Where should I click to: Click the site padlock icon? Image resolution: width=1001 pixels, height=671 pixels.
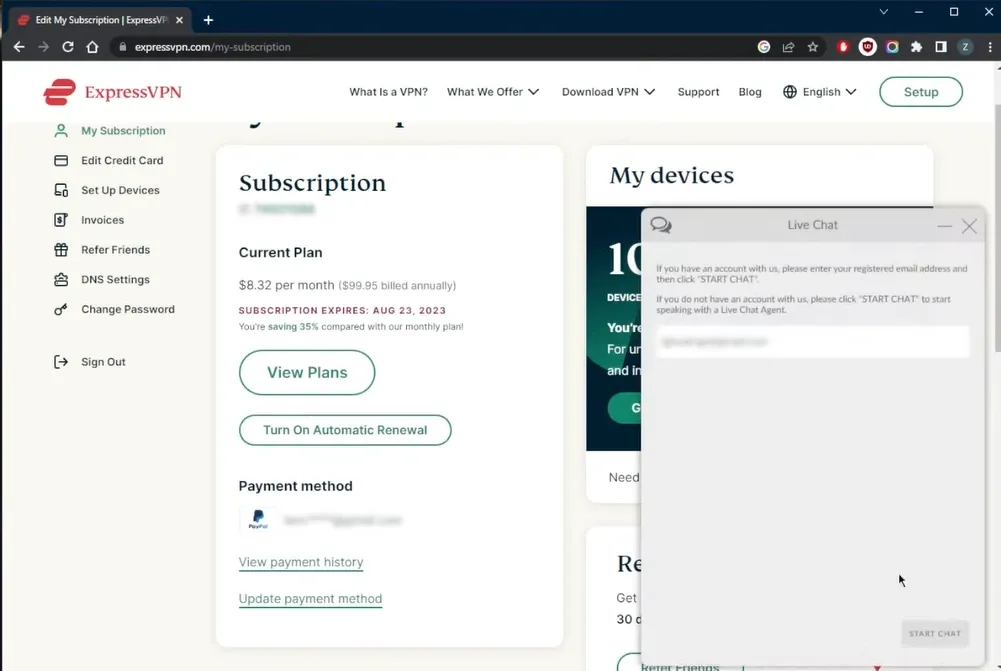[123, 47]
